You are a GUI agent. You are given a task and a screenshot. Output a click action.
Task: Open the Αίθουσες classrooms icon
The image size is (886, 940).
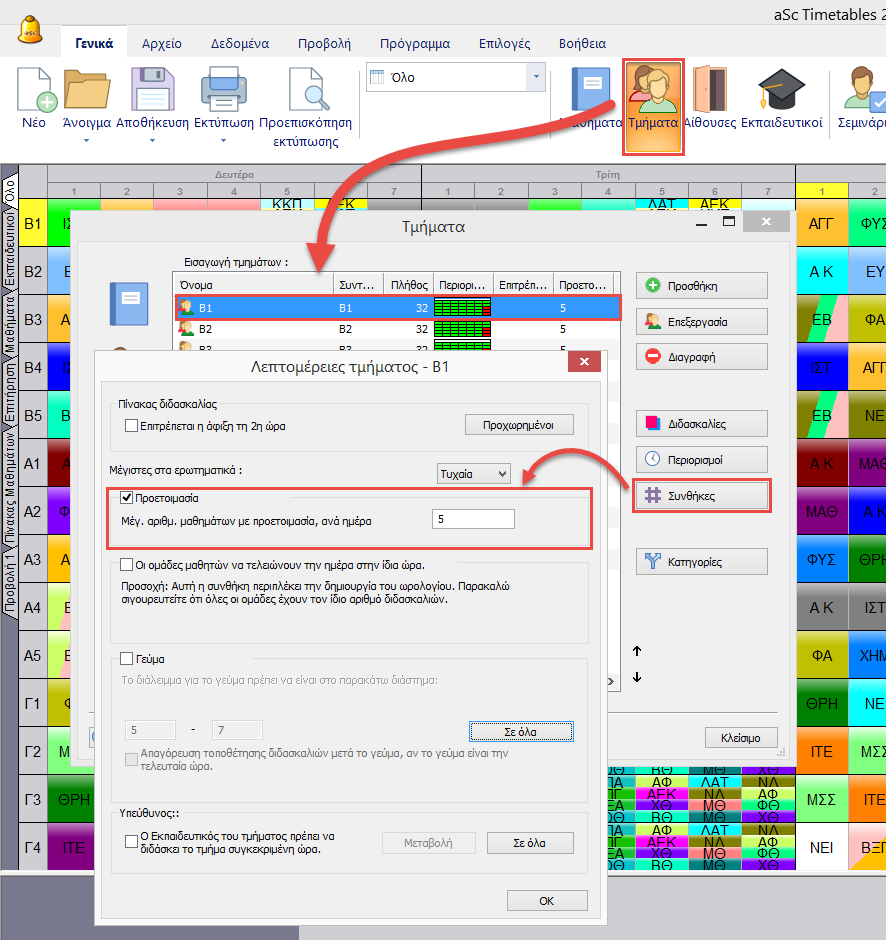coord(710,90)
